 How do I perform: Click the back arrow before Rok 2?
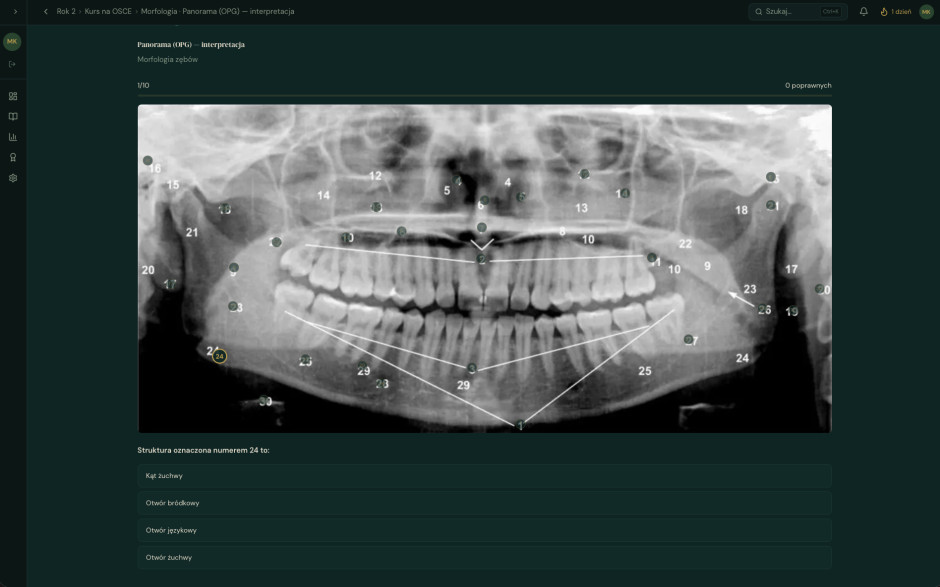coord(45,11)
